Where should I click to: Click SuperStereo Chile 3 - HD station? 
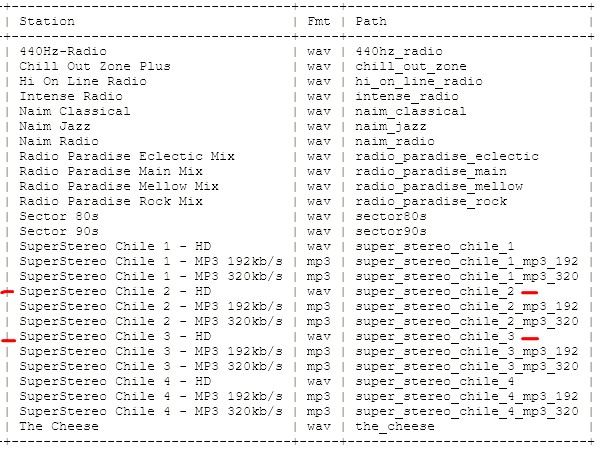click(115, 336)
